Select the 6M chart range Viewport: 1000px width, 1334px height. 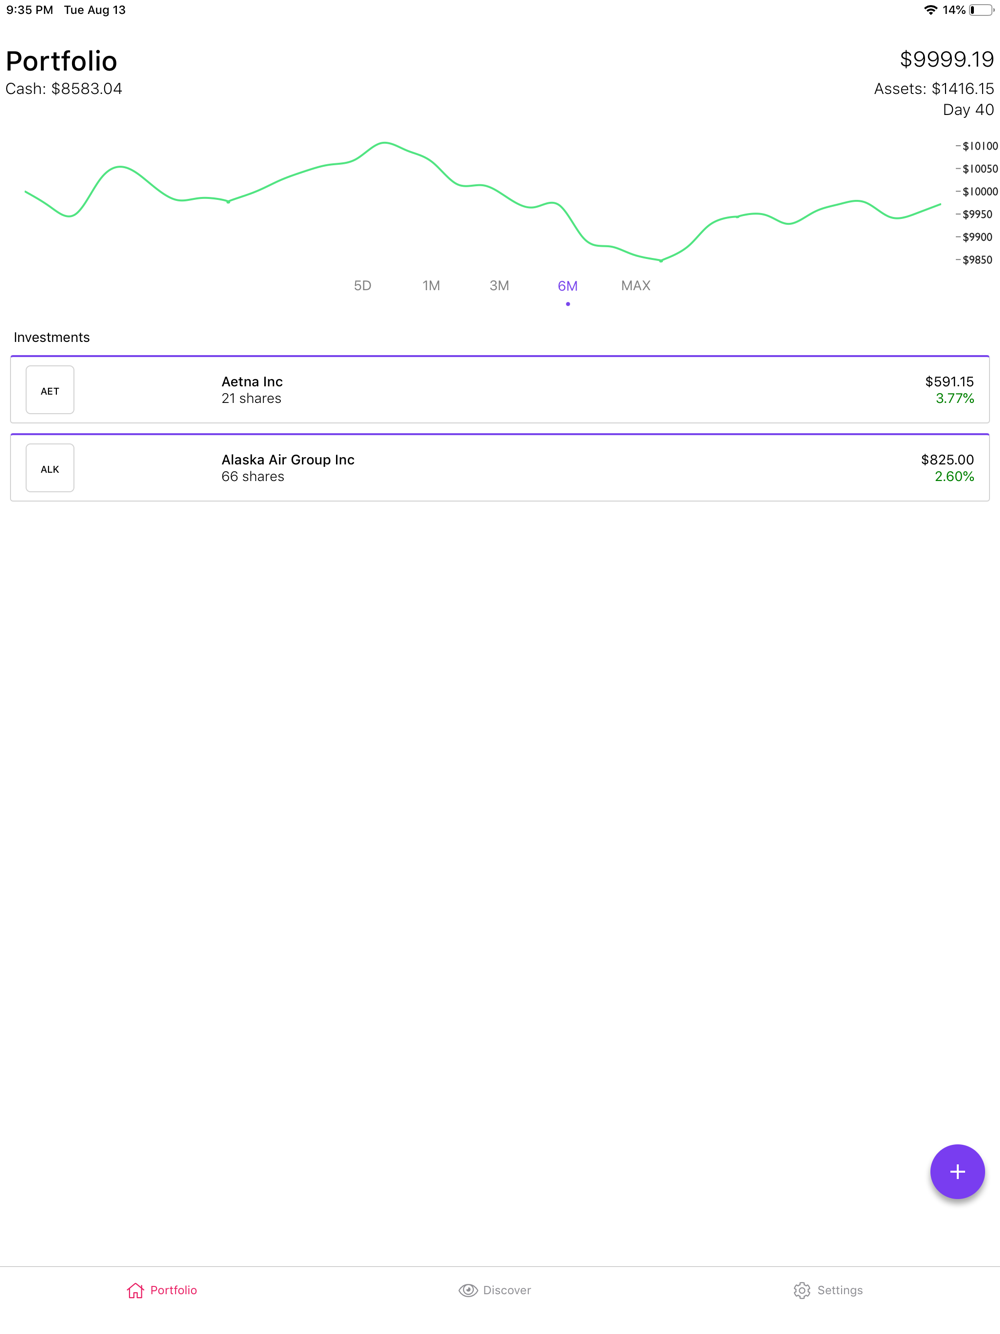pos(567,286)
